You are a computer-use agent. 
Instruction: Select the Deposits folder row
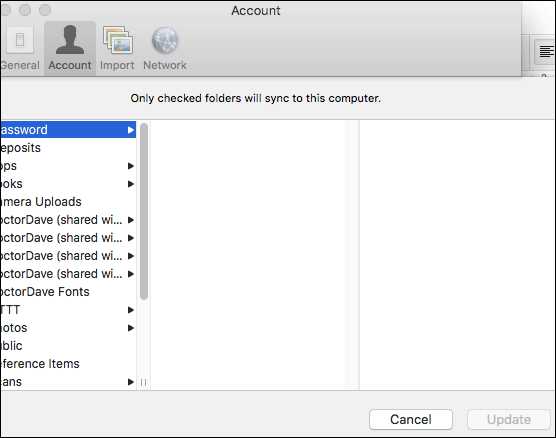(68, 148)
